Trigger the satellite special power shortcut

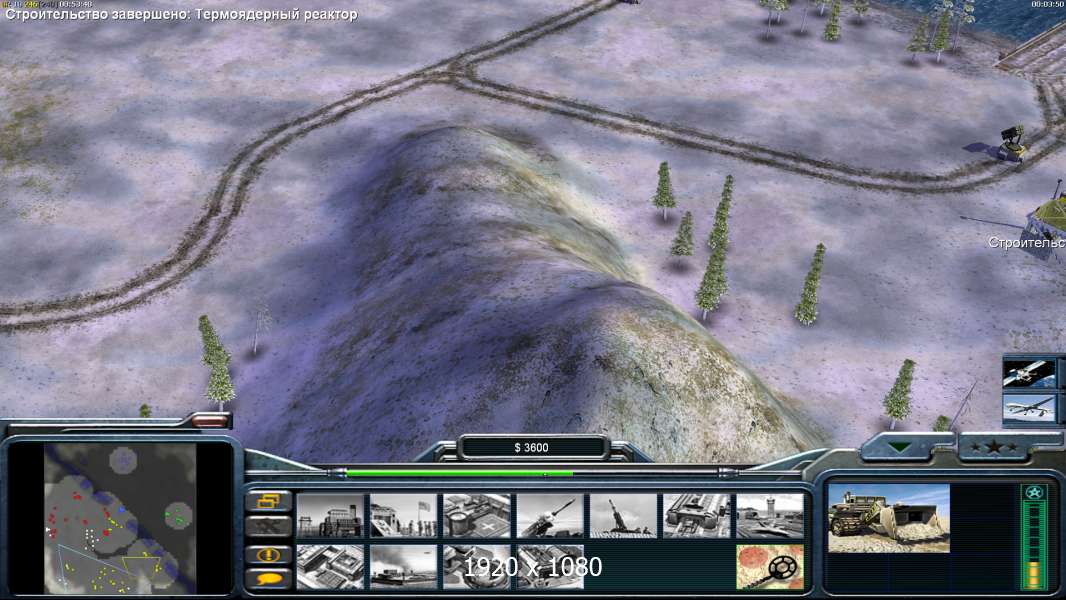(x=1029, y=373)
